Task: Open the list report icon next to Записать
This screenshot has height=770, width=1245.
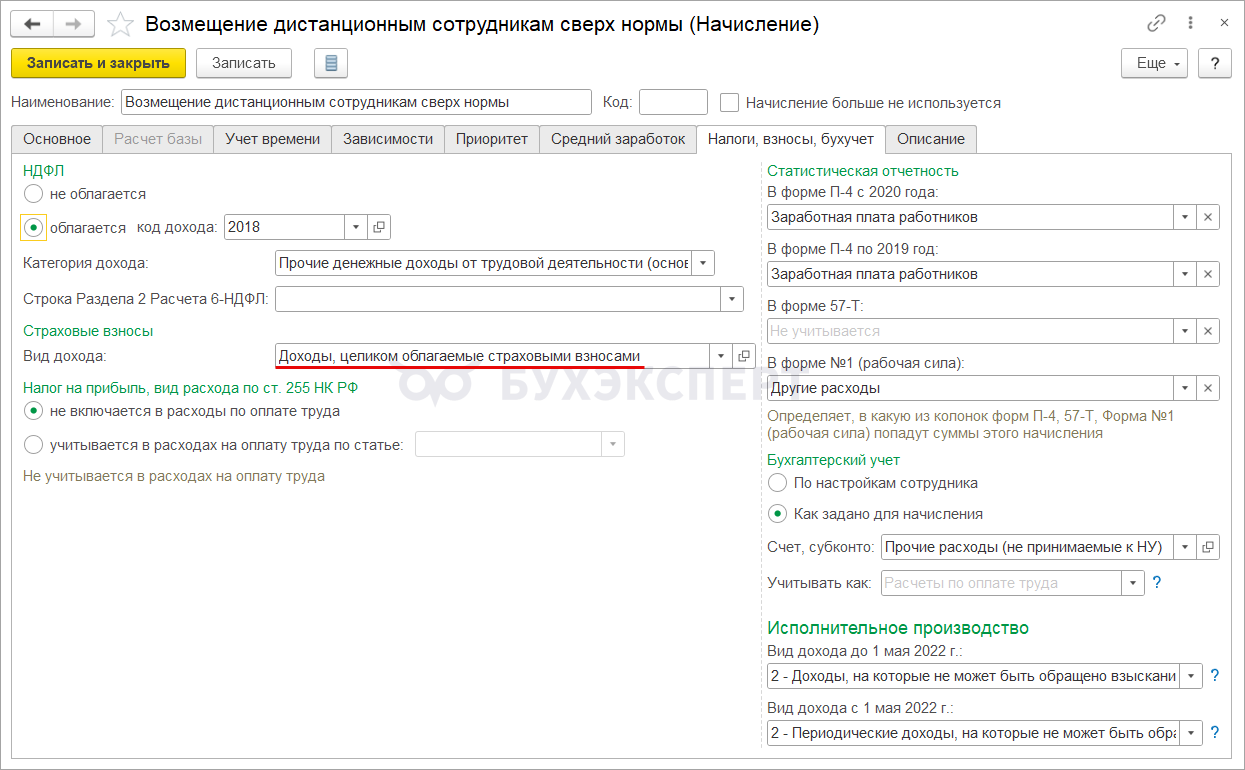Action: [331, 63]
